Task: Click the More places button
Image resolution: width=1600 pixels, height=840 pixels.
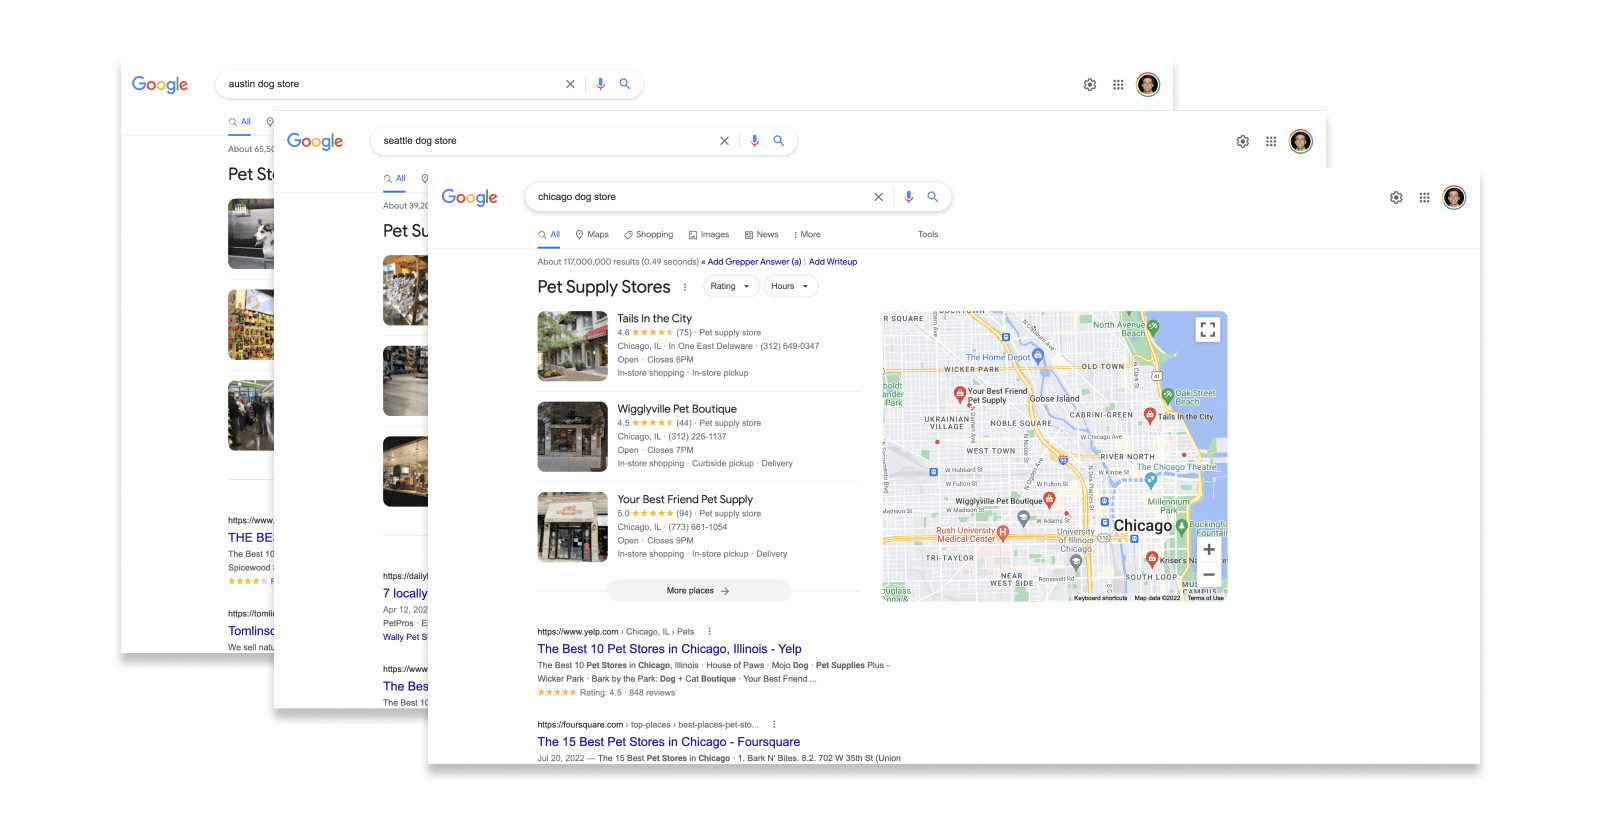Action: click(698, 591)
